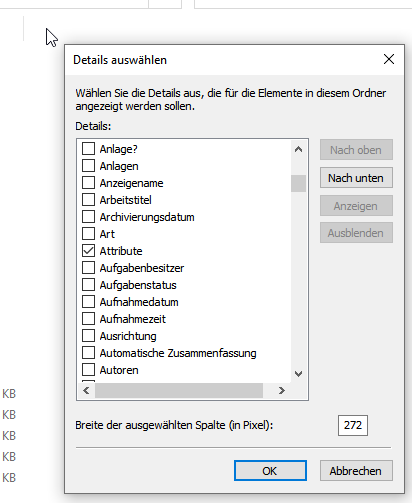The height and width of the screenshot is (503, 412).
Task: Toggle the Arbeitstitel checkbox
Action: pyautogui.click(x=88, y=199)
